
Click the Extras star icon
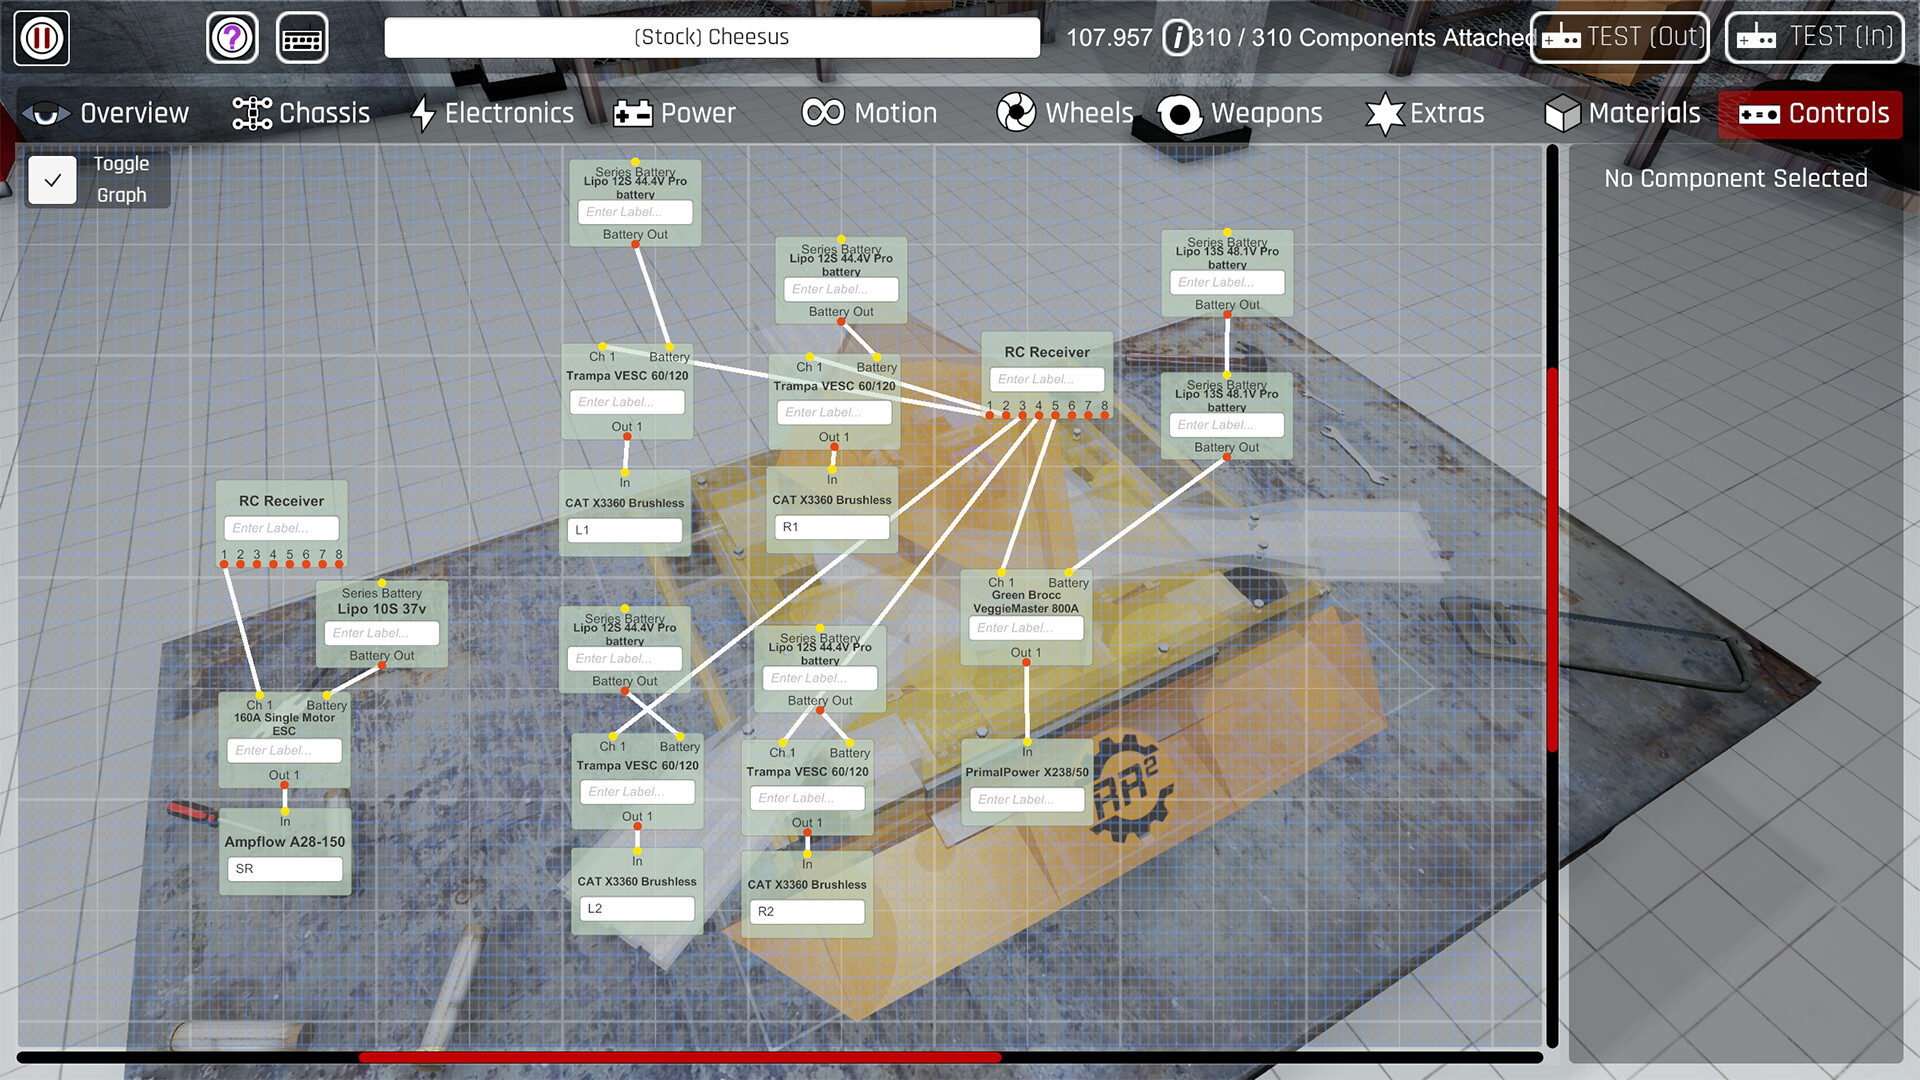point(1385,113)
